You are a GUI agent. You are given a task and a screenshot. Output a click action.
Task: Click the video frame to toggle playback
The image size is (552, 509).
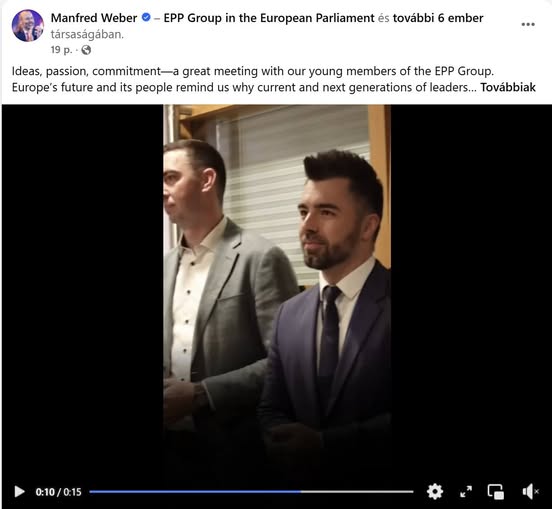click(277, 292)
